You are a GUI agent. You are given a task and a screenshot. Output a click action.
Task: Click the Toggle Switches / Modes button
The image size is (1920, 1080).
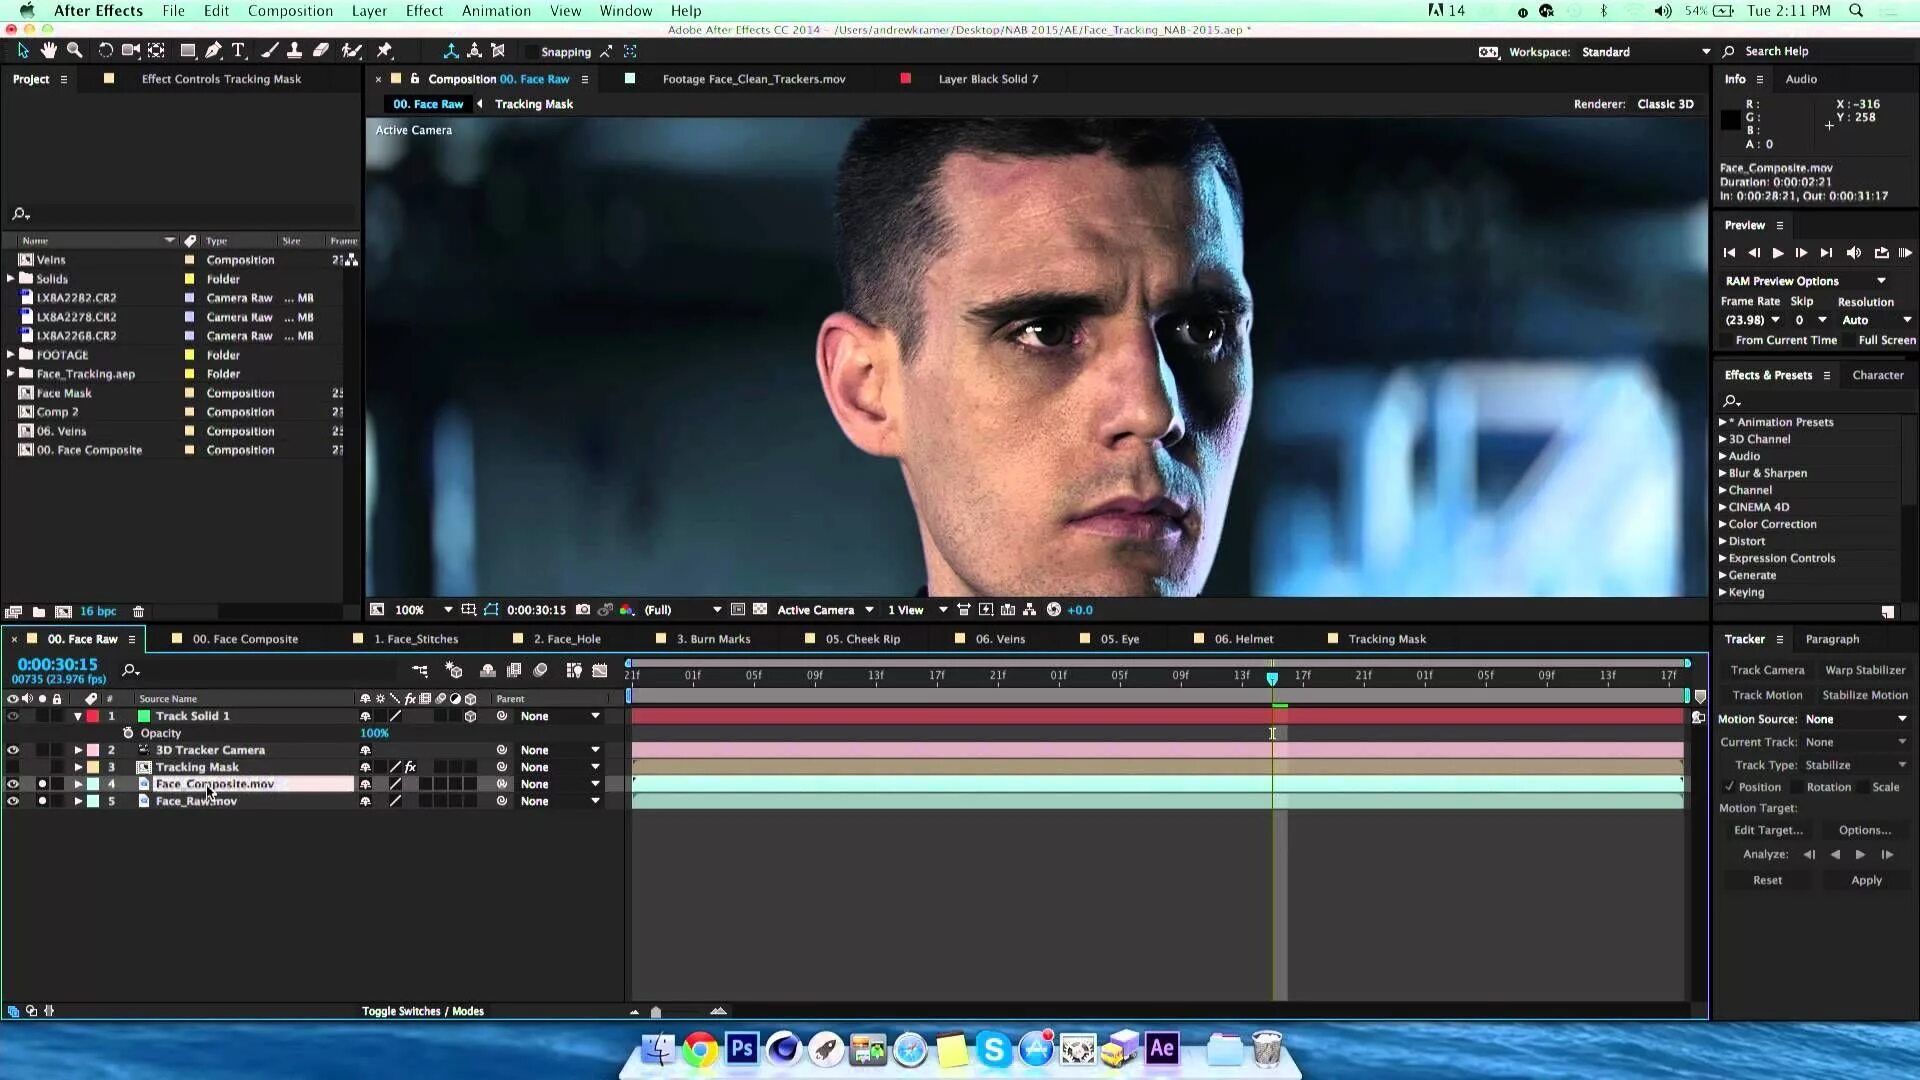pos(422,1011)
